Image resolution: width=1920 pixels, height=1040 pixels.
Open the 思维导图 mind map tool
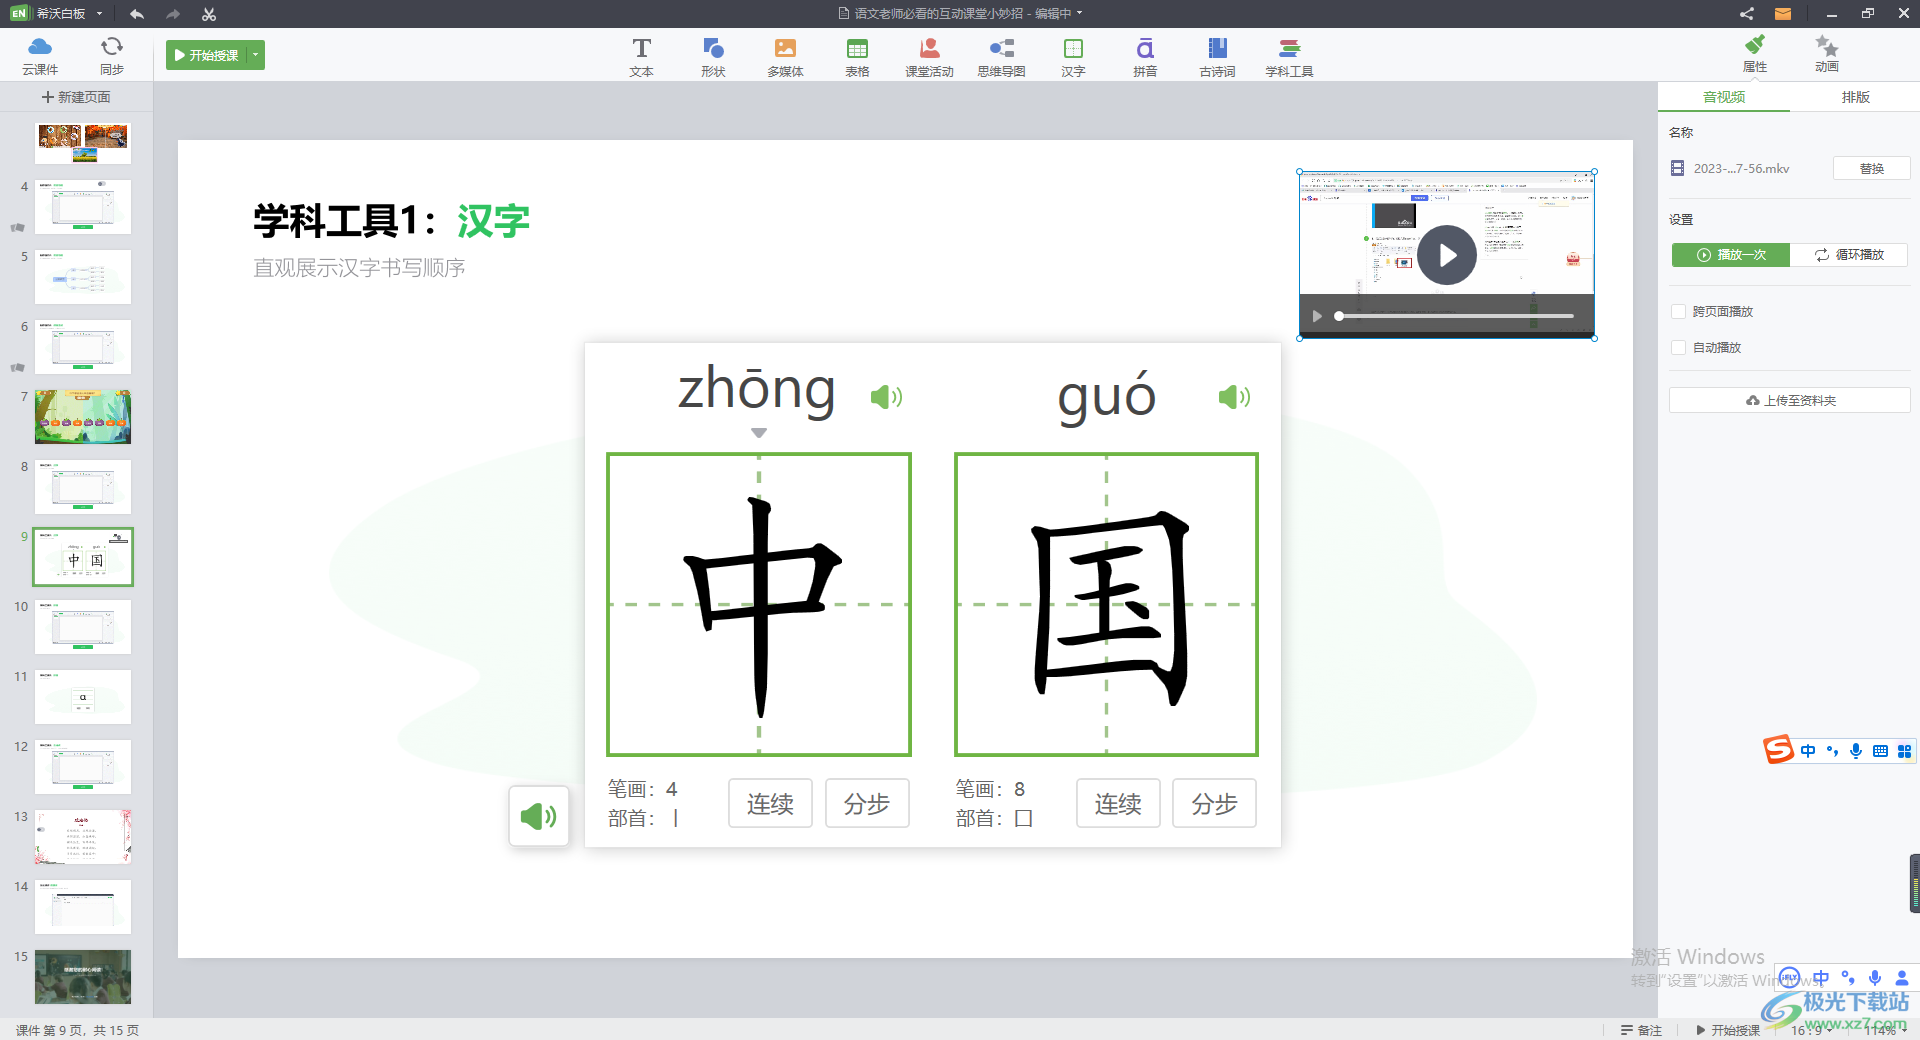point(1001,57)
